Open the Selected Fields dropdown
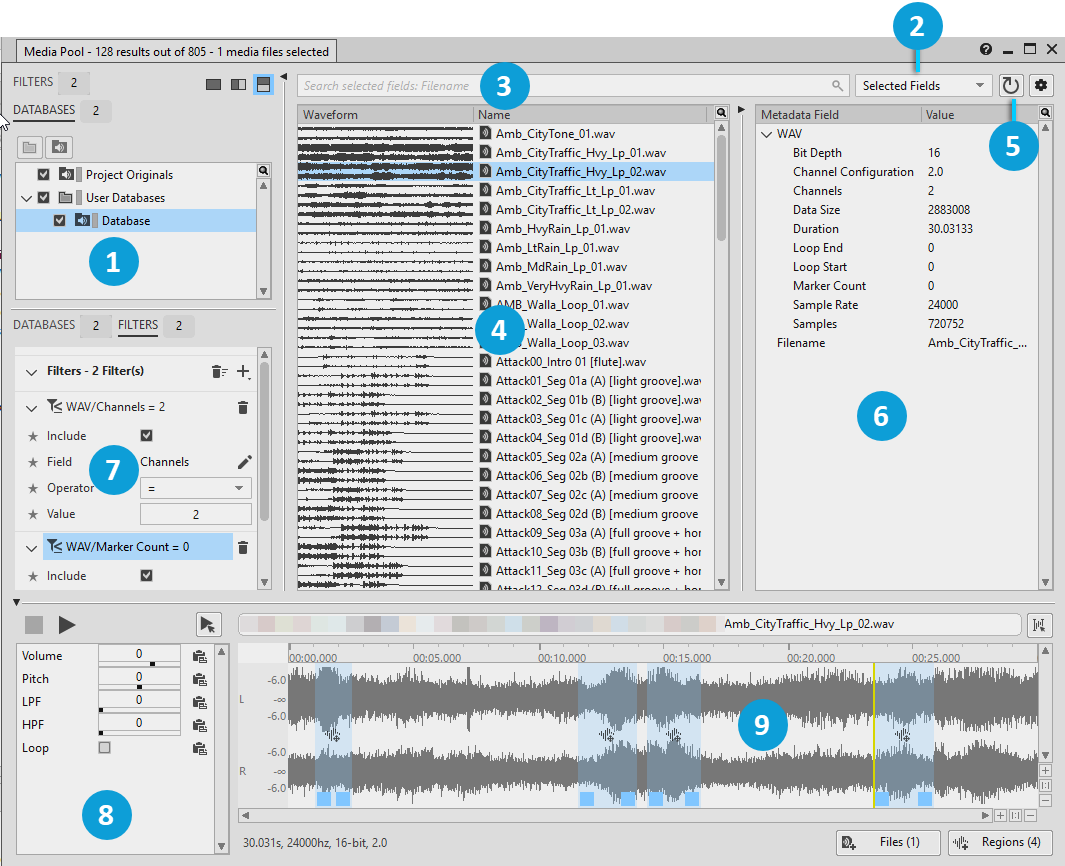This screenshot has height=866, width=1065. [x=922, y=86]
